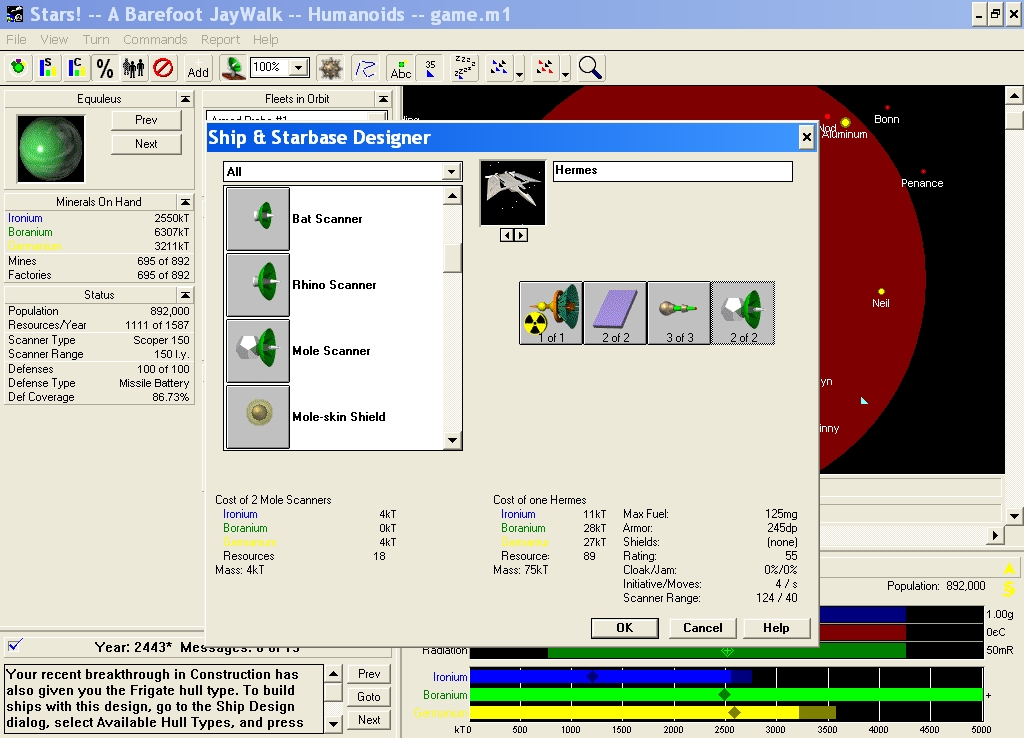Select the Rhino Scanner component icon
Viewport: 1024px width, 738px height.
(258, 285)
